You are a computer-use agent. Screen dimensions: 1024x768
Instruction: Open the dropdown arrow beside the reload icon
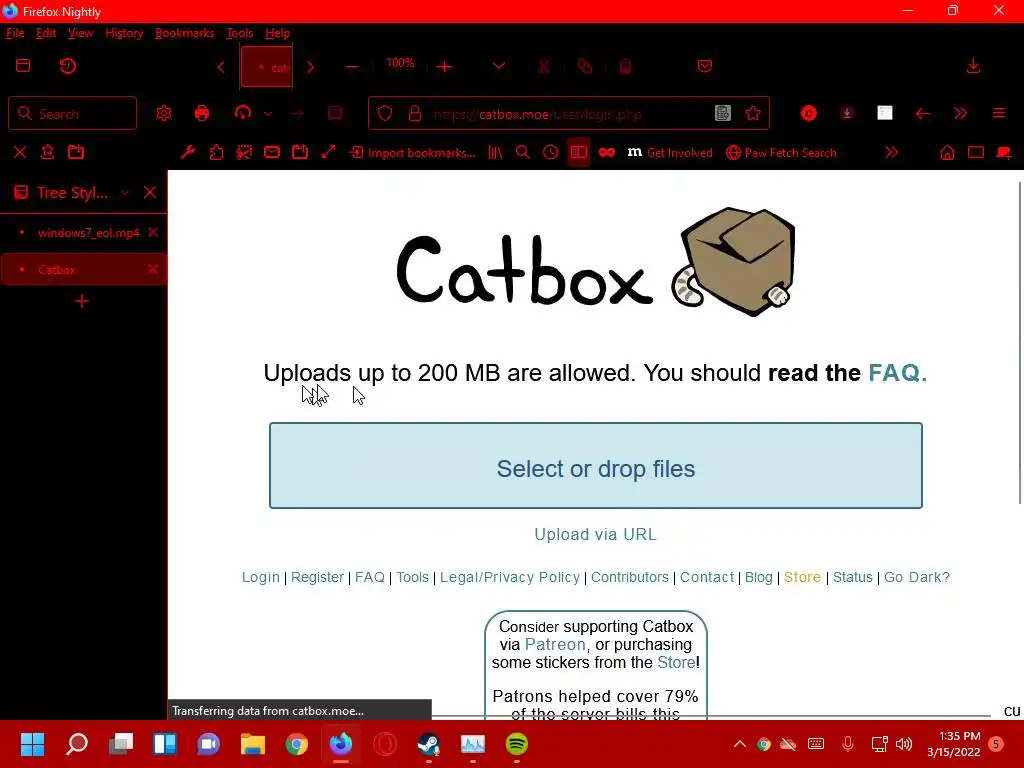point(268,114)
